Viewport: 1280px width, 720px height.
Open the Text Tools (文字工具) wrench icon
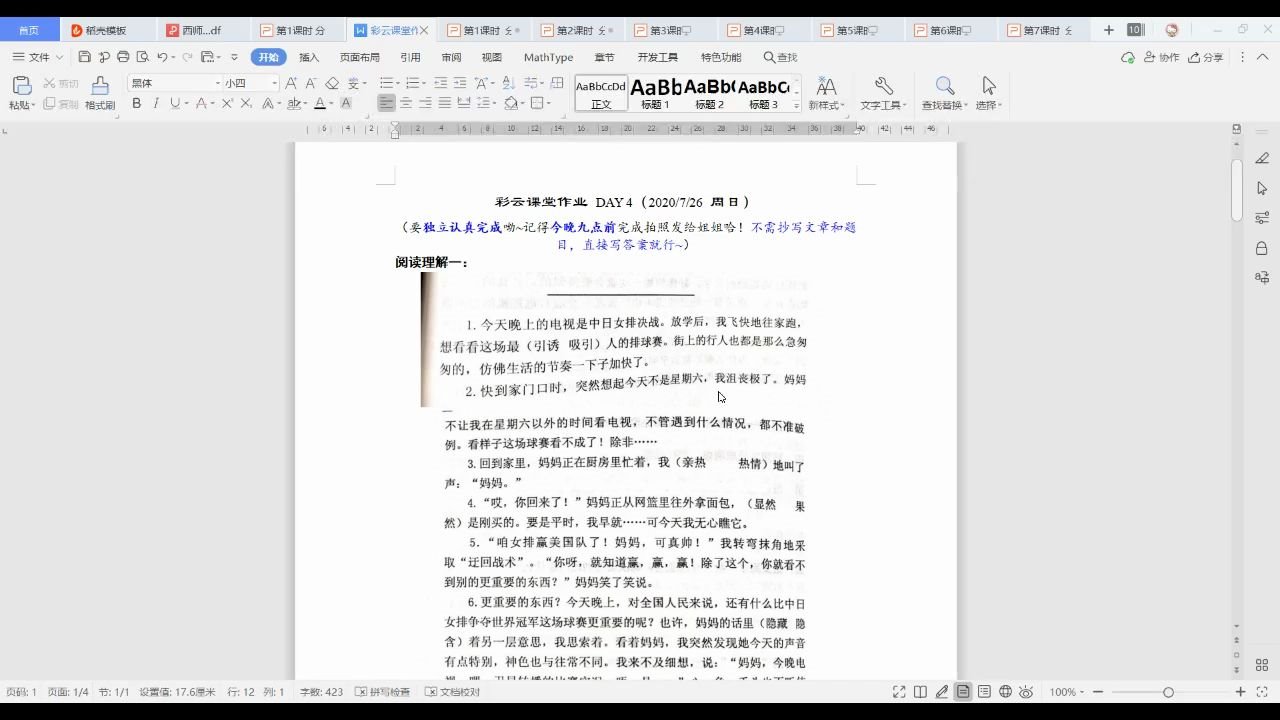click(884, 86)
